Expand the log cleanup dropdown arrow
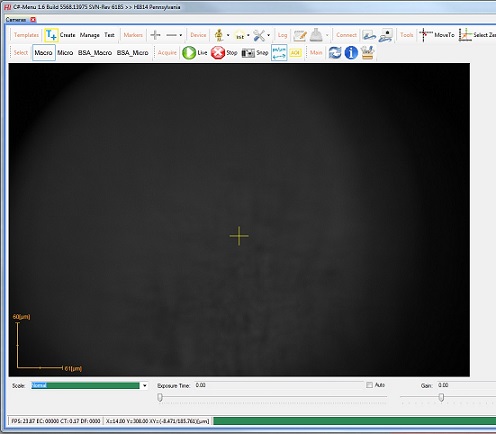The width and height of the screenshot is (496, 434). (x=327, y=35)
